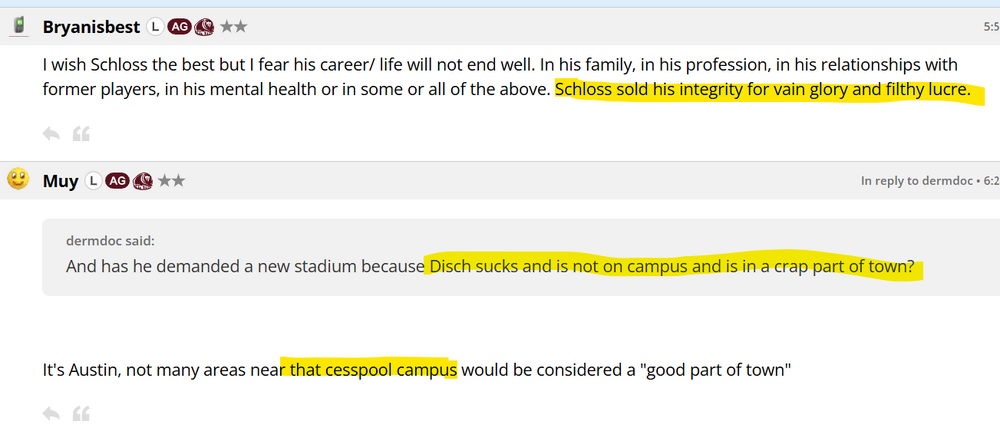Click the maroon helmet logo badge beside Muy
The image size is (1000, 431).
click(142, 181)
